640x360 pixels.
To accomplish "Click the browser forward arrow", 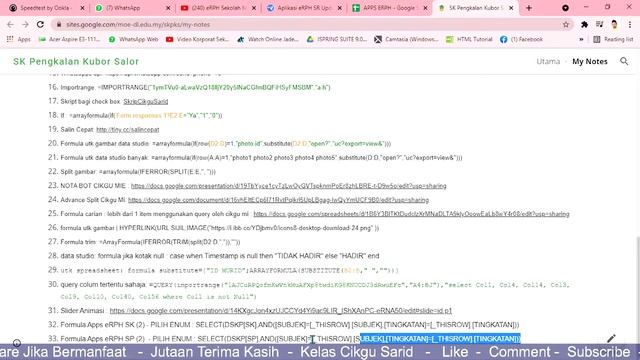I will coord(25,24).
